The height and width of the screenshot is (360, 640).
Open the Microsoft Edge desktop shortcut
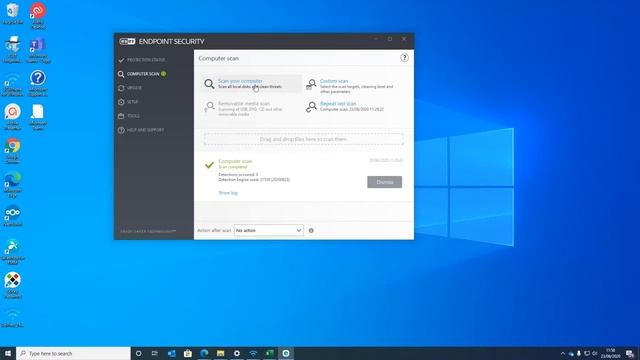[13, 184]
